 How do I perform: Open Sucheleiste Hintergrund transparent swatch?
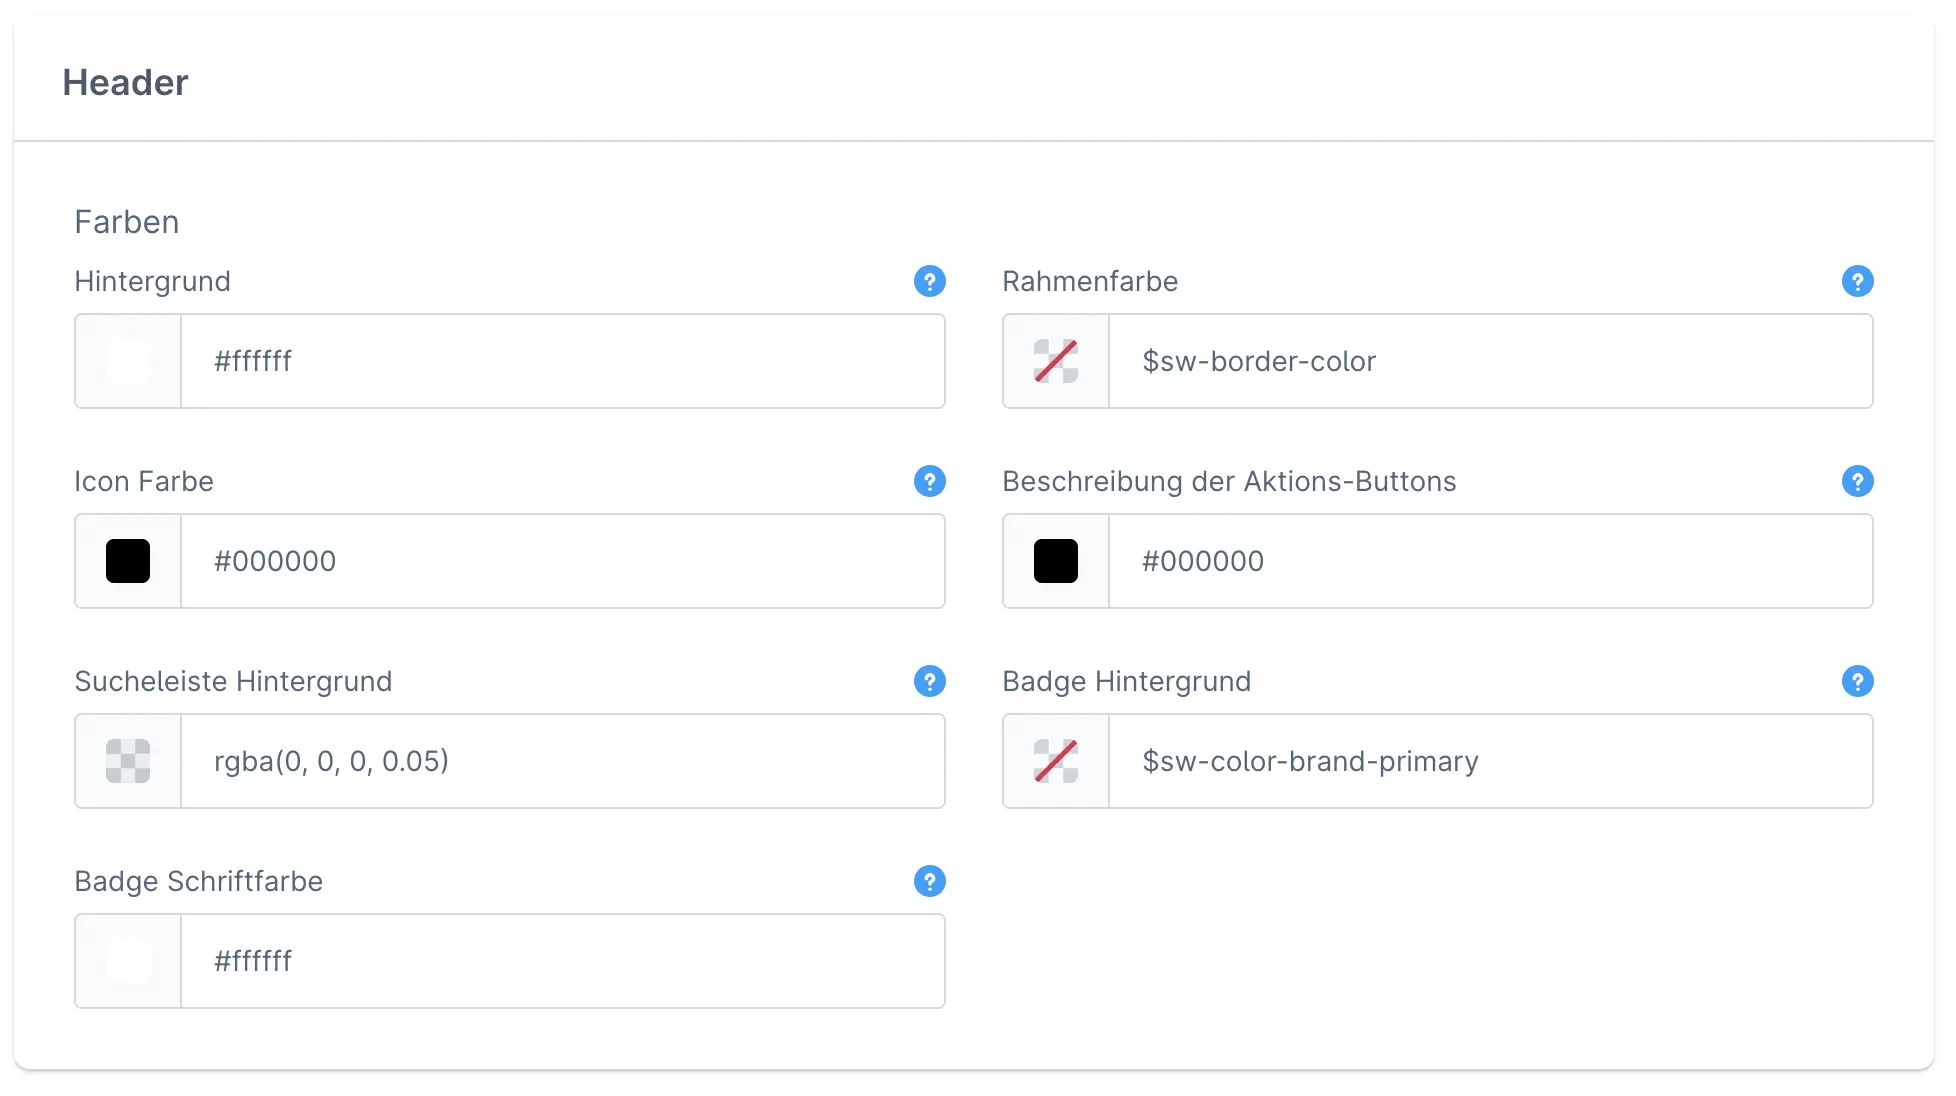click(128, 761)
